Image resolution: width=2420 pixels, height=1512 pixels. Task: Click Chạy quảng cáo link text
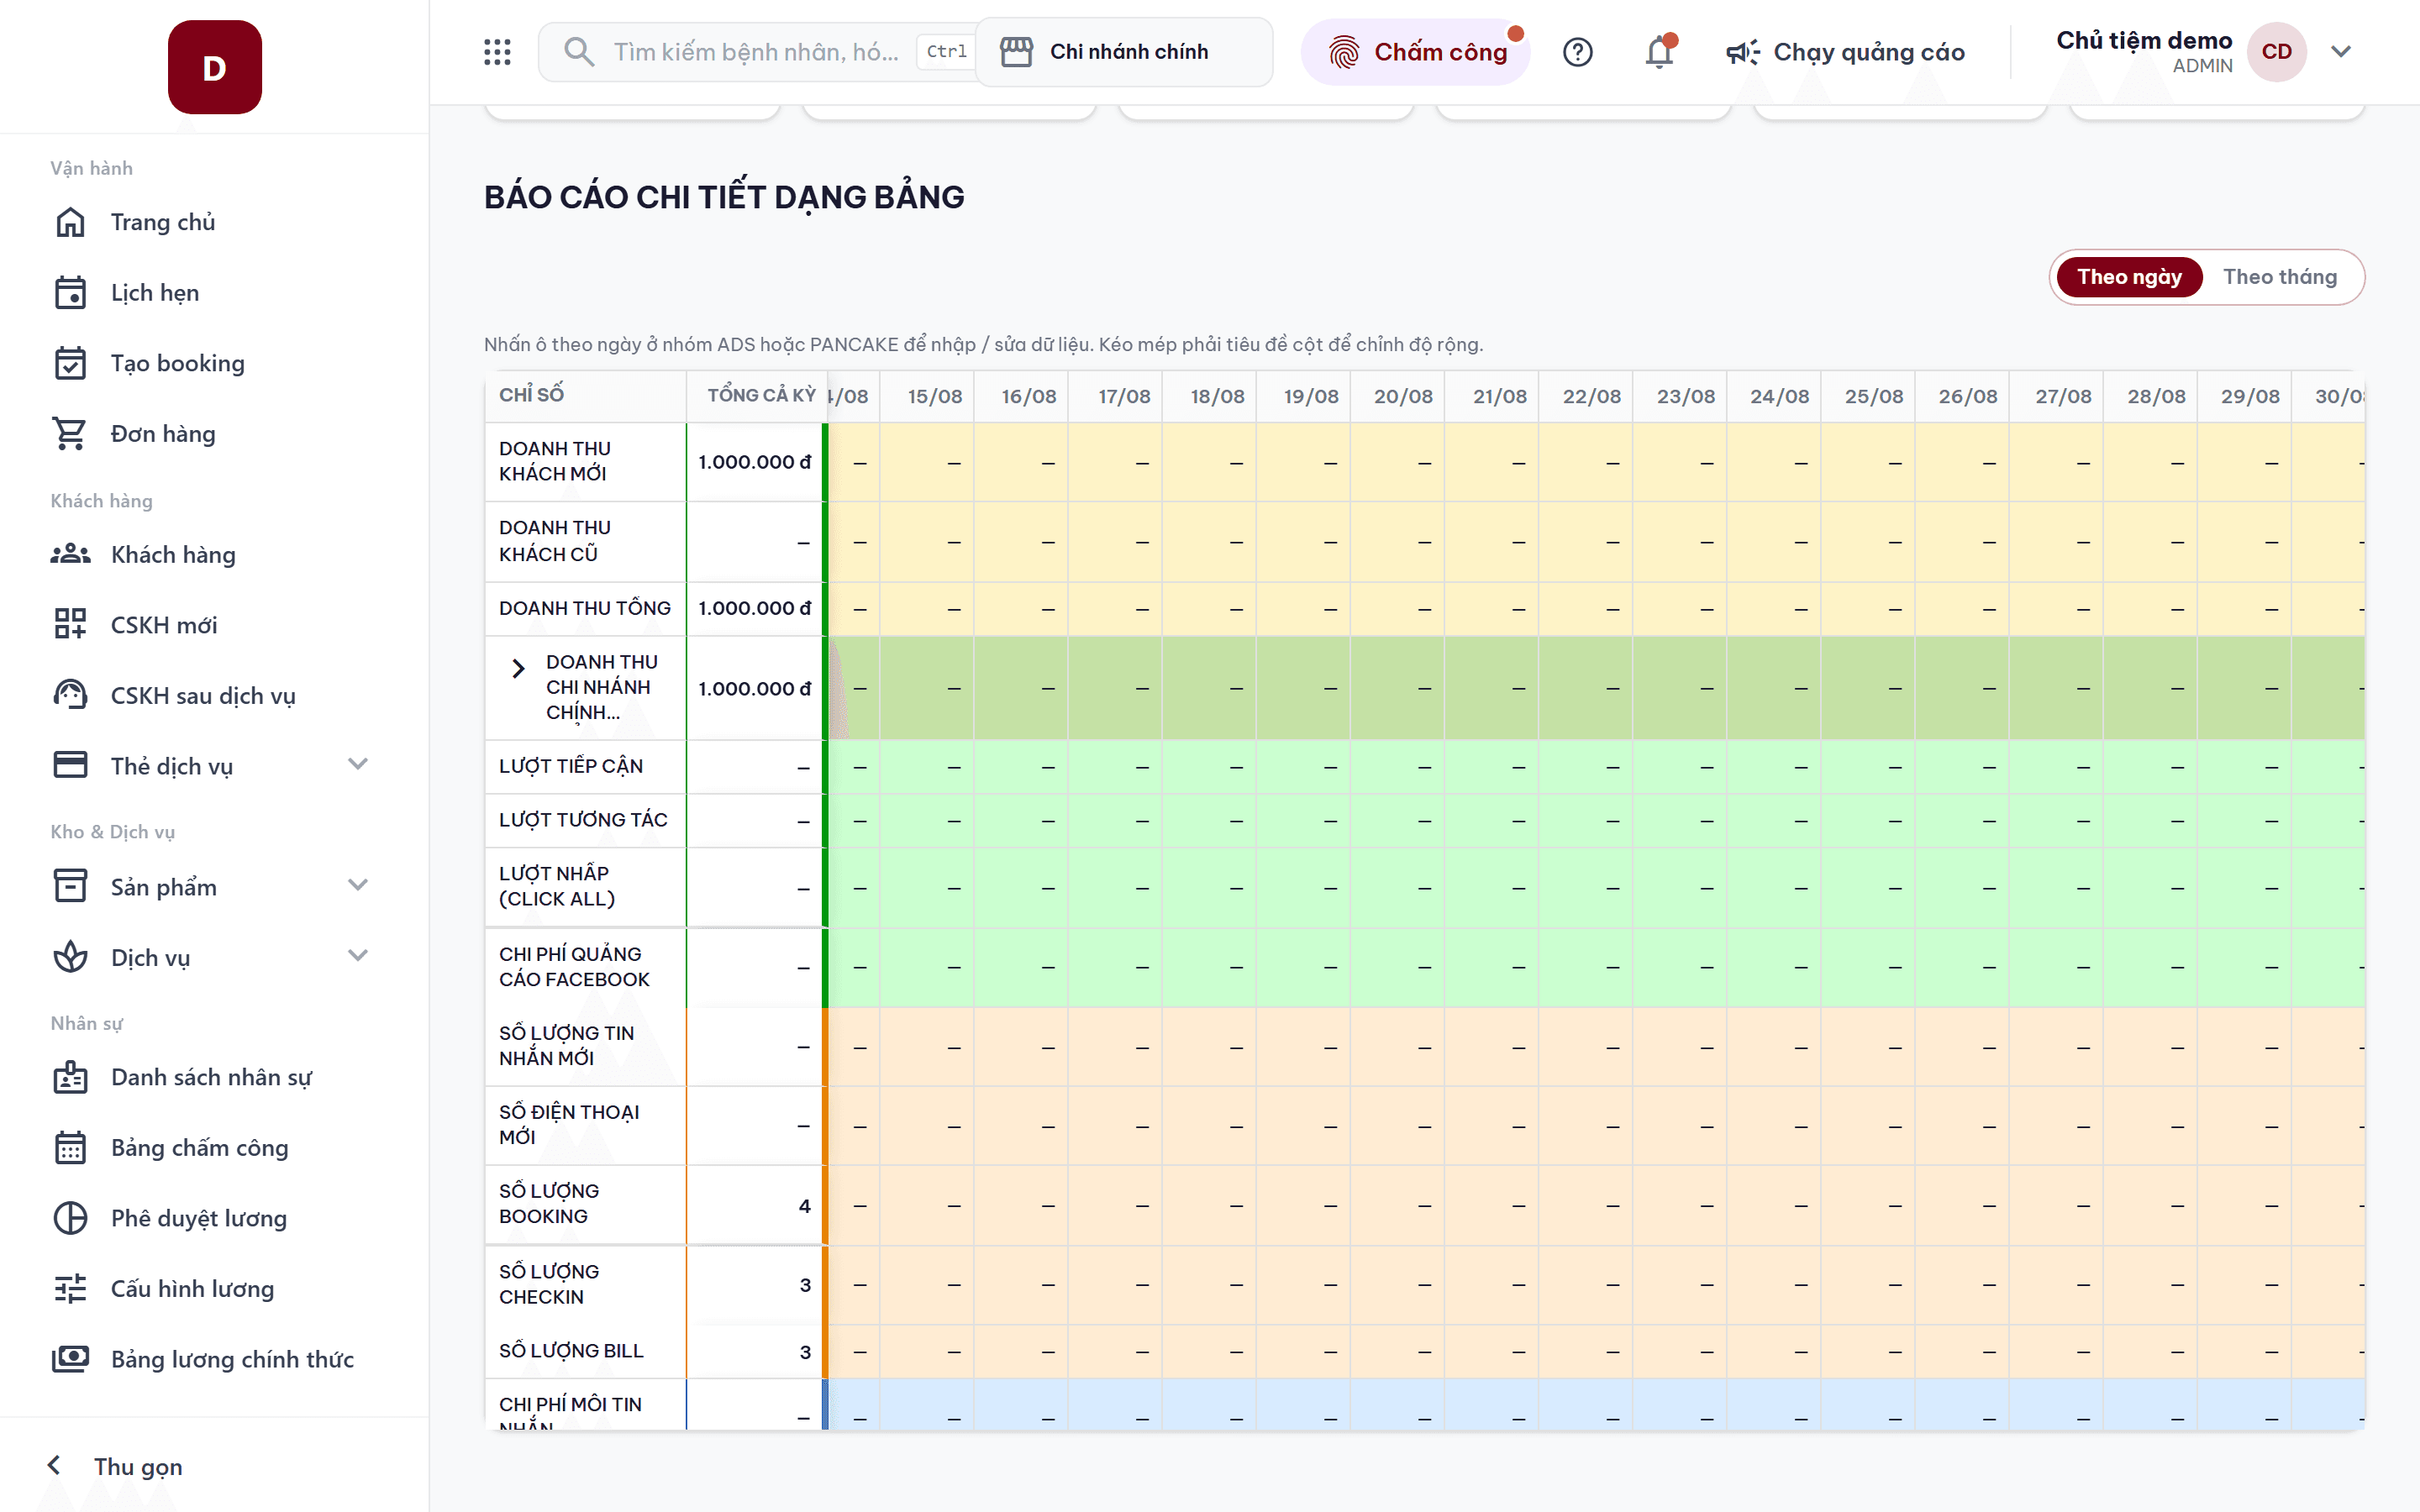[1869, 52]
